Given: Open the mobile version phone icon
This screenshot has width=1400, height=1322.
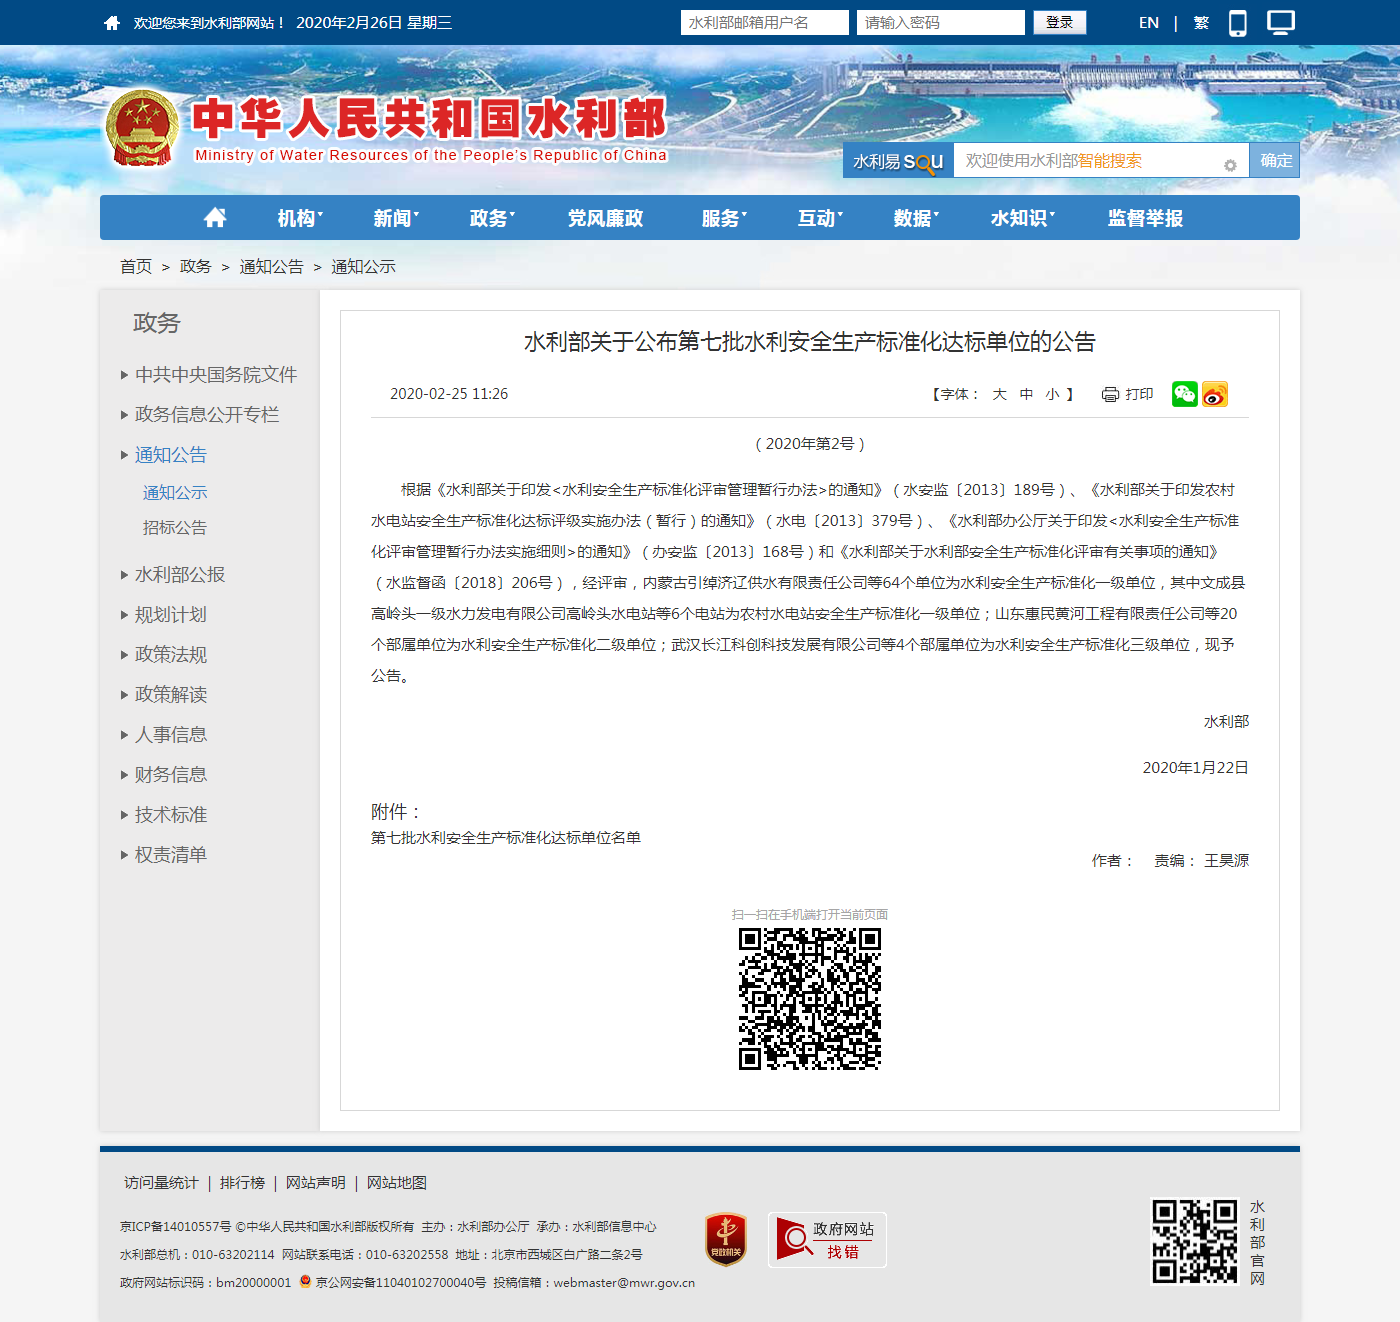Looking at the screenshot, I should point(1237,23).
